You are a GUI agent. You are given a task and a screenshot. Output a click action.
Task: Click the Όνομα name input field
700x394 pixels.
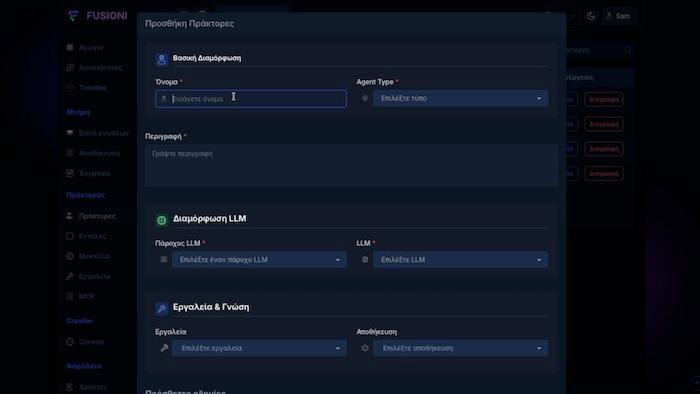pyautogui.click(x=250, y=99)
